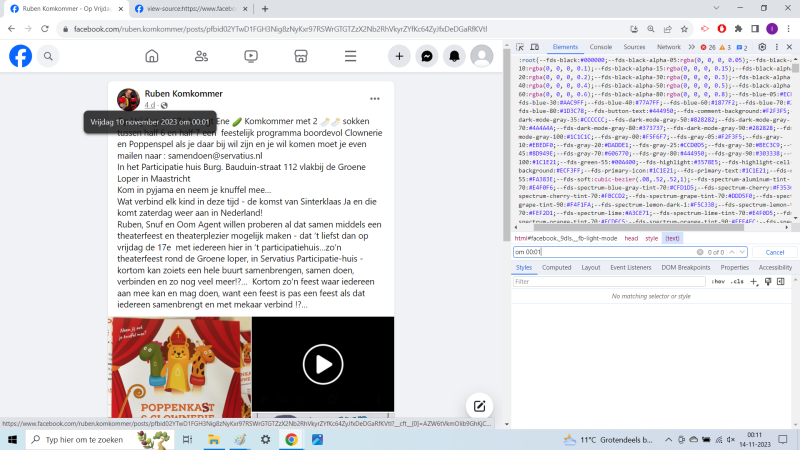Open the Accessibility pane tab

click(775, 267)
